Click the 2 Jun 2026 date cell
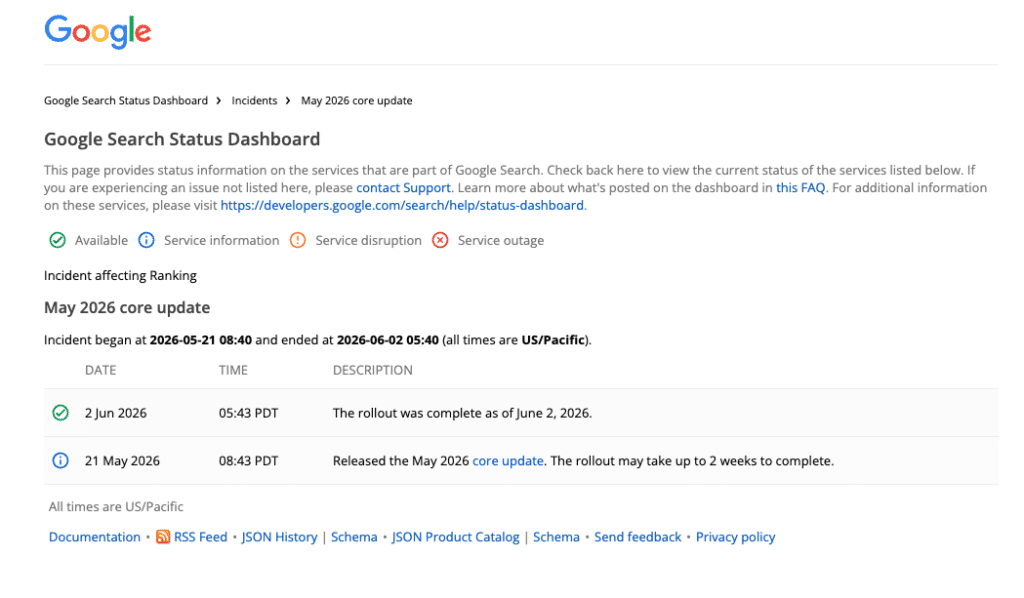The height and width of the screenshot is (598, 1024). (116, 413)
